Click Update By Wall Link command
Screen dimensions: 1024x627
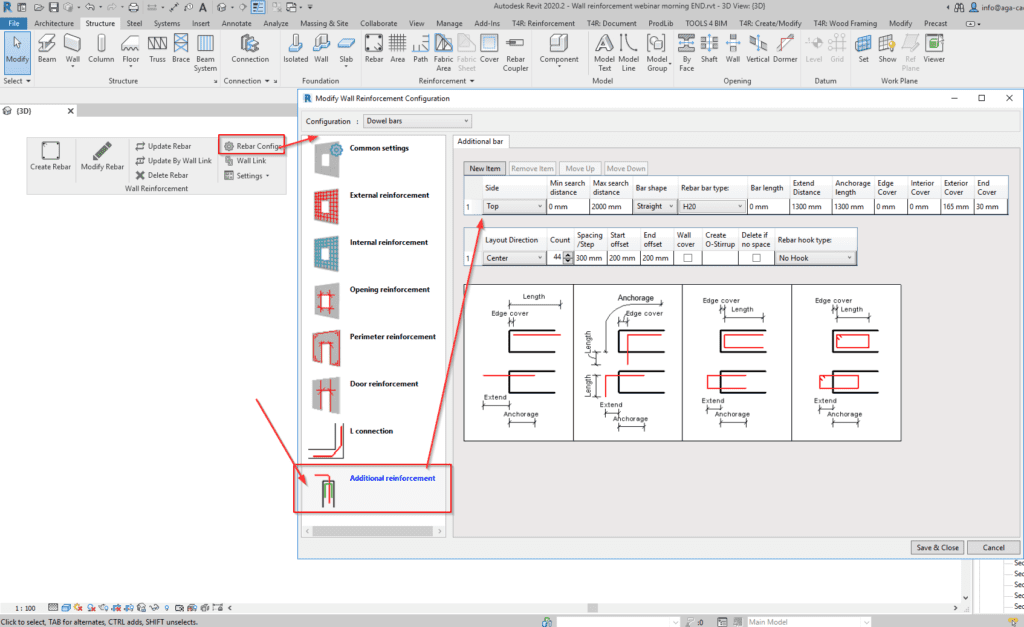pyautogui.click(x=174, y=161)
